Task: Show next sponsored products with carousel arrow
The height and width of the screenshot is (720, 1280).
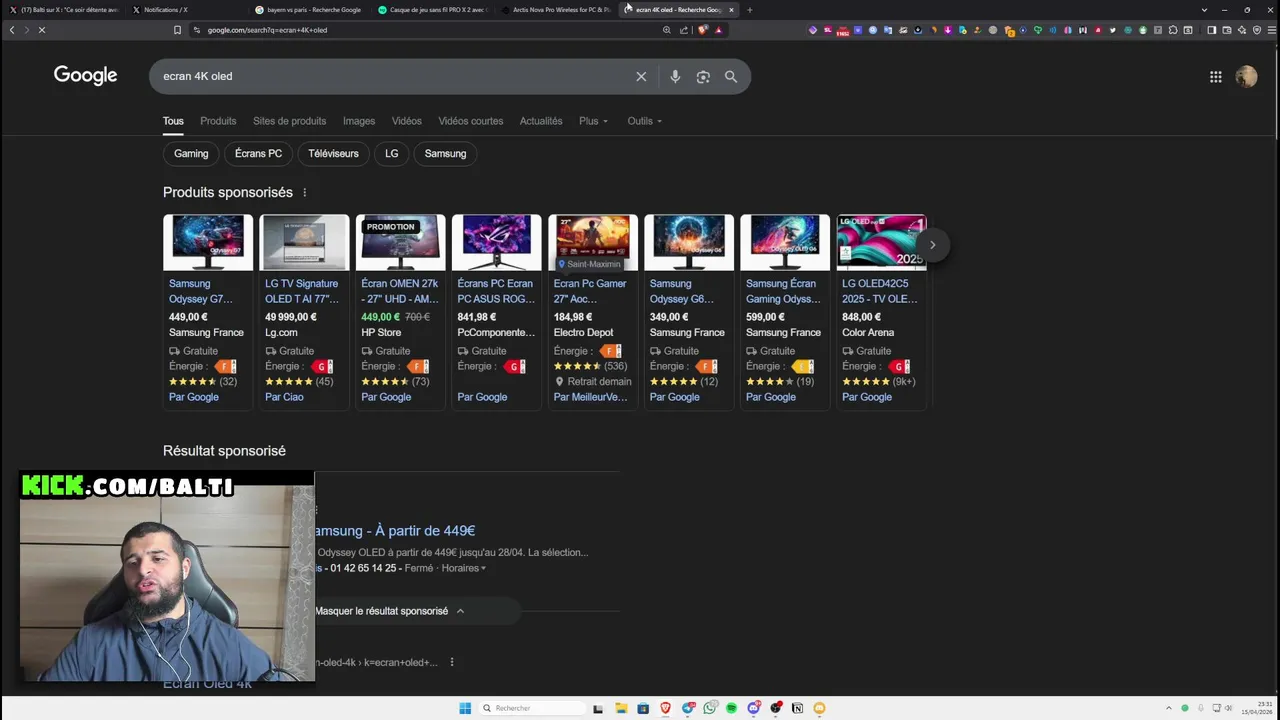Action: click(932, 244)
